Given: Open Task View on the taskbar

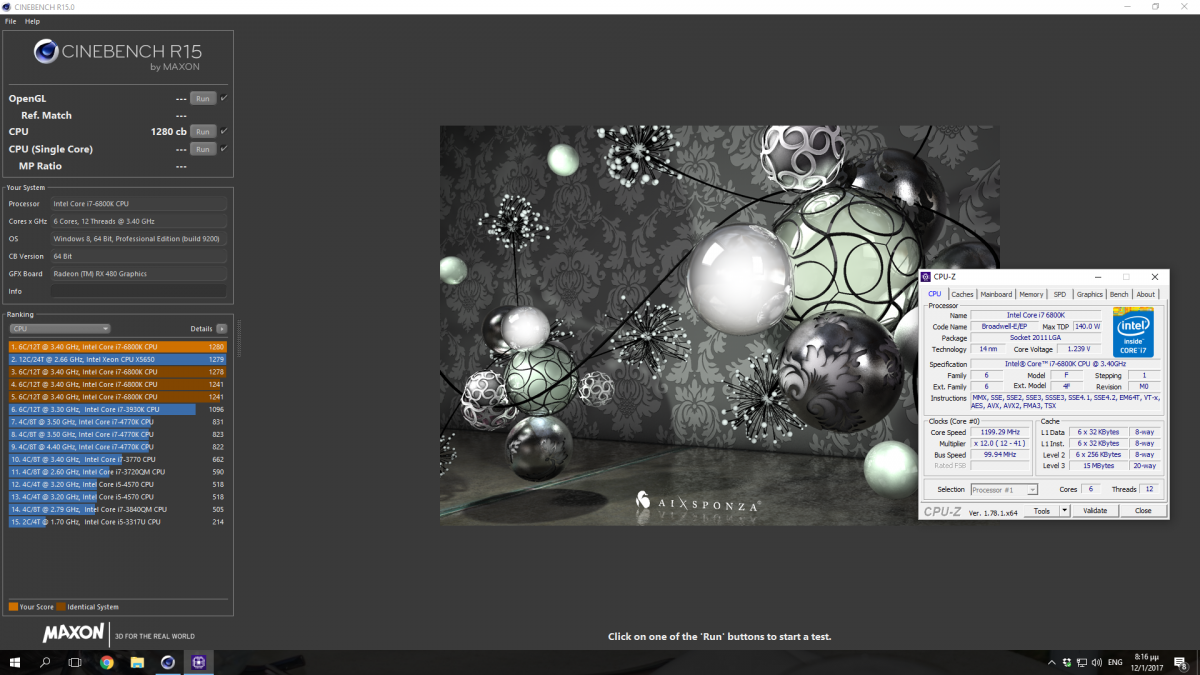Looking at the screenshot, I should click(75, 662).
